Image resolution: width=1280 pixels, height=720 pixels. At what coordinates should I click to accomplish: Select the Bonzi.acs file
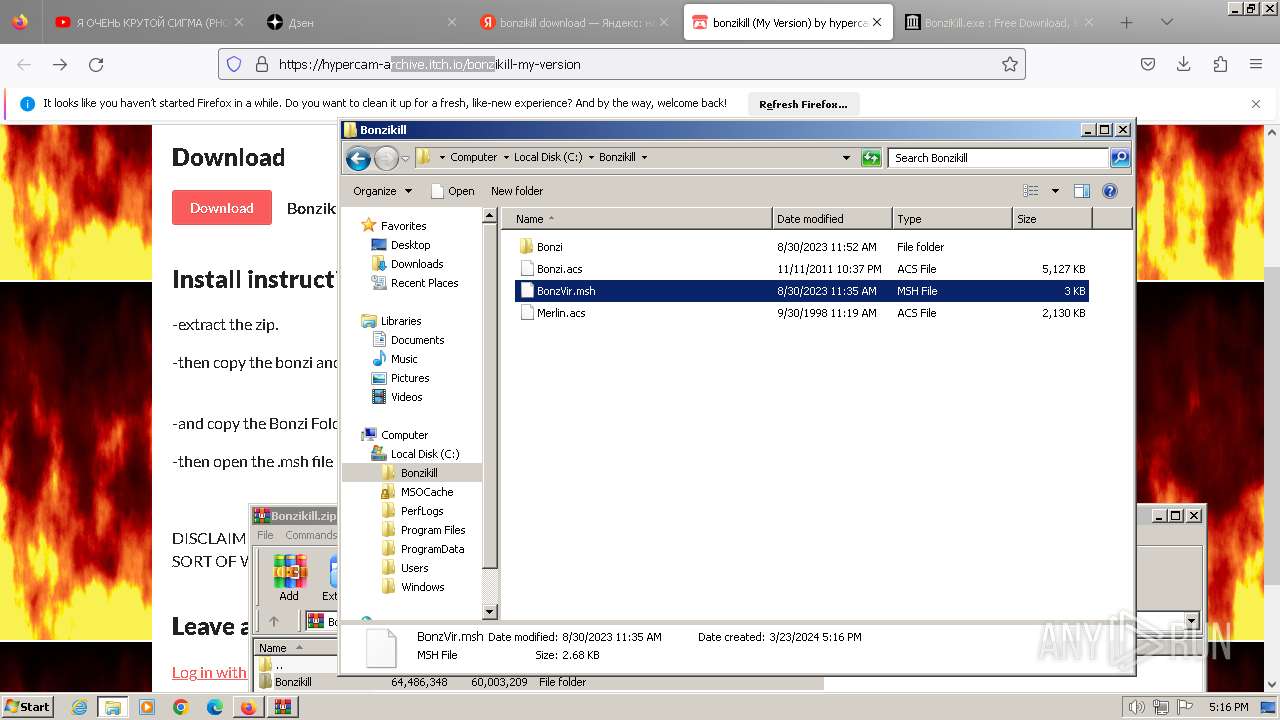[x=559, y=269]
